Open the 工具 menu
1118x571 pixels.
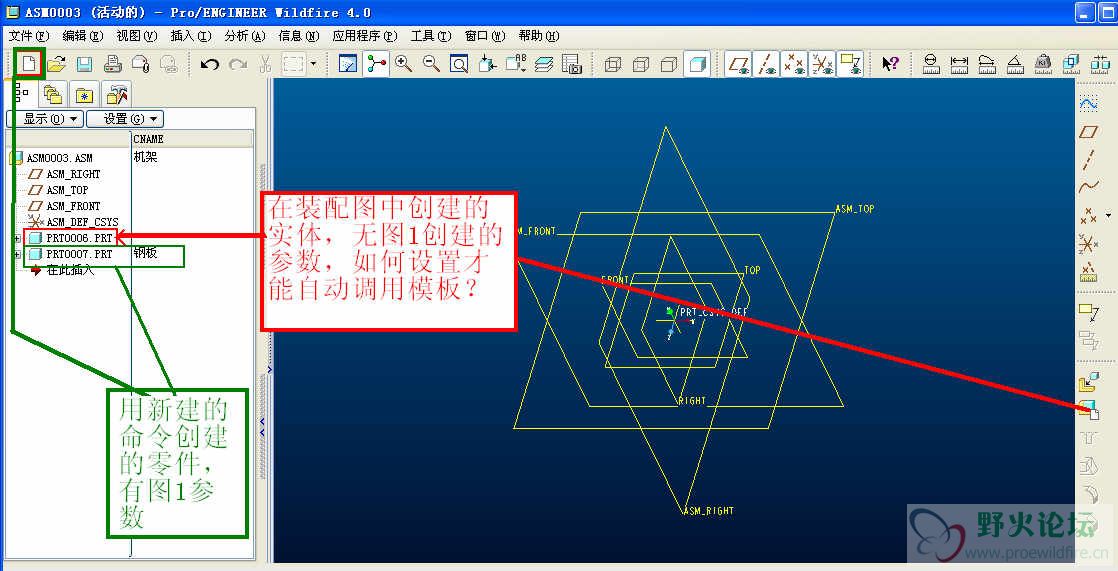431,36
